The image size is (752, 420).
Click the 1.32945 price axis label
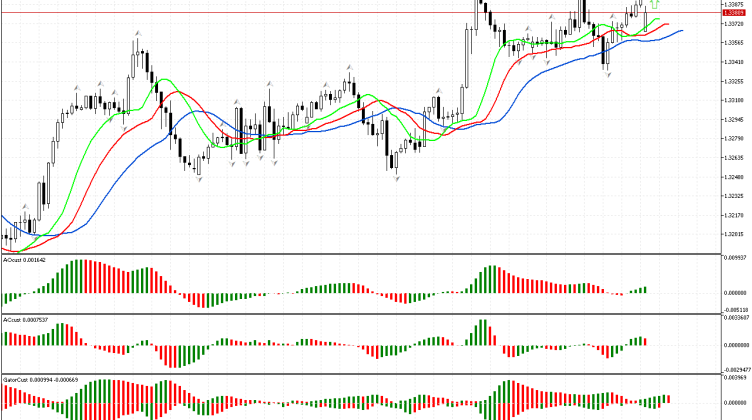tap(735, 120)
